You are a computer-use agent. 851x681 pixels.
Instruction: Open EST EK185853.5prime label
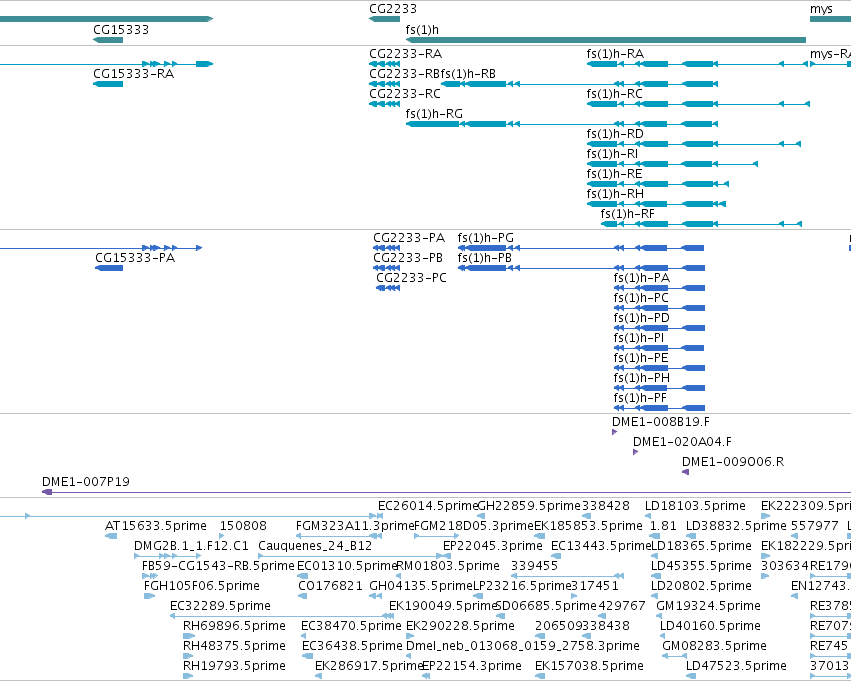coord(588,526)
